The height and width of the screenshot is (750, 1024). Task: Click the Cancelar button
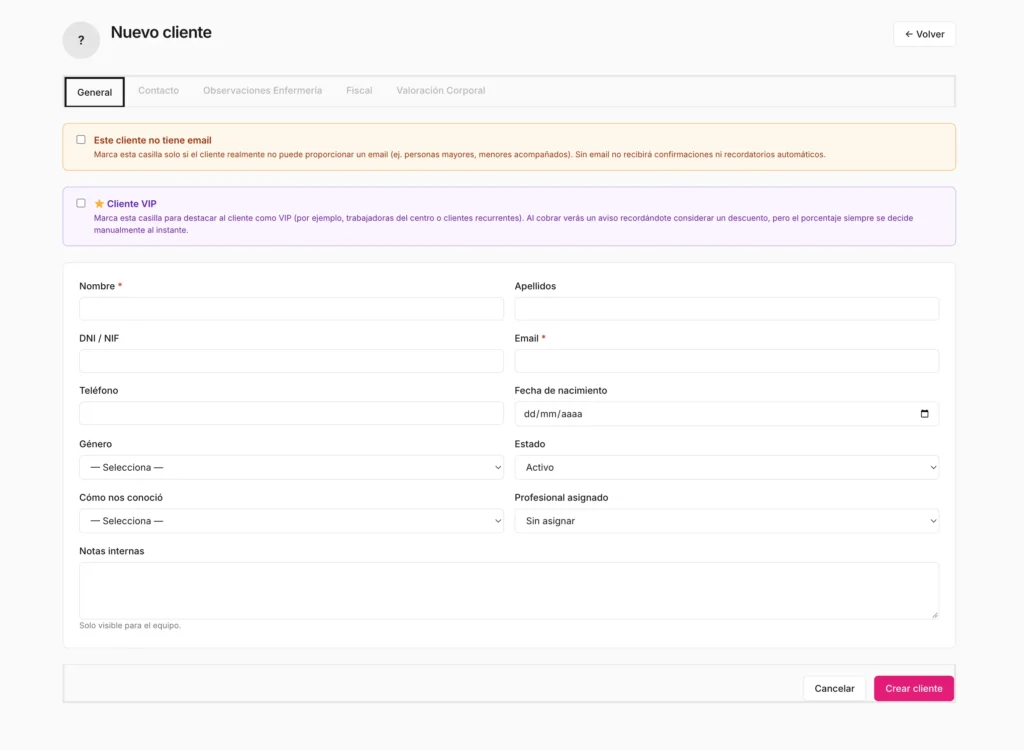pos(834,689)
